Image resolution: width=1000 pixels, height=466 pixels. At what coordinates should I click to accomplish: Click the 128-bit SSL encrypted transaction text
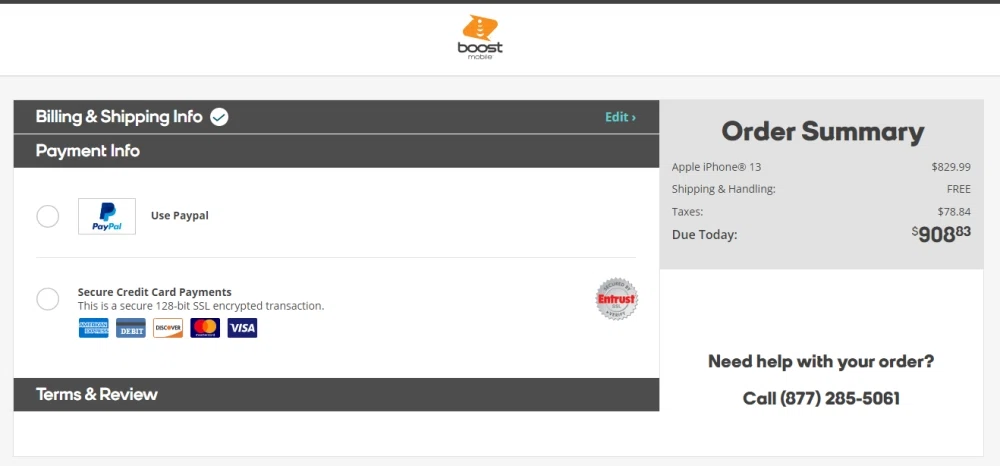pyautogui.click(x=201, y=306)
